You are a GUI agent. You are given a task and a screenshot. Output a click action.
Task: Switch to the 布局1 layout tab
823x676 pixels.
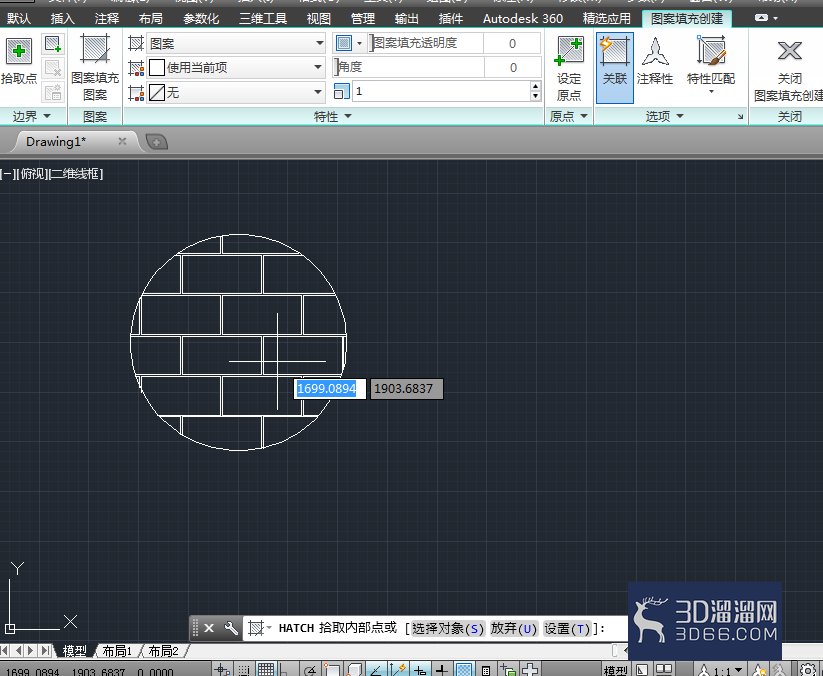pyautogui.click(x=117, y=651)
